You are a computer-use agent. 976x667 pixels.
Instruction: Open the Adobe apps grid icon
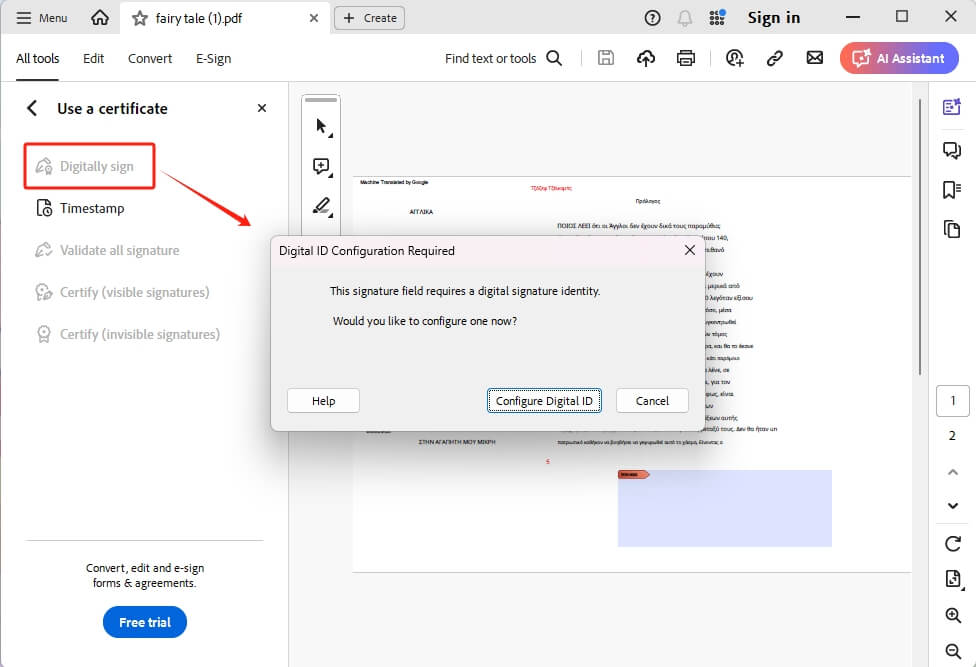tap(717, 17)
